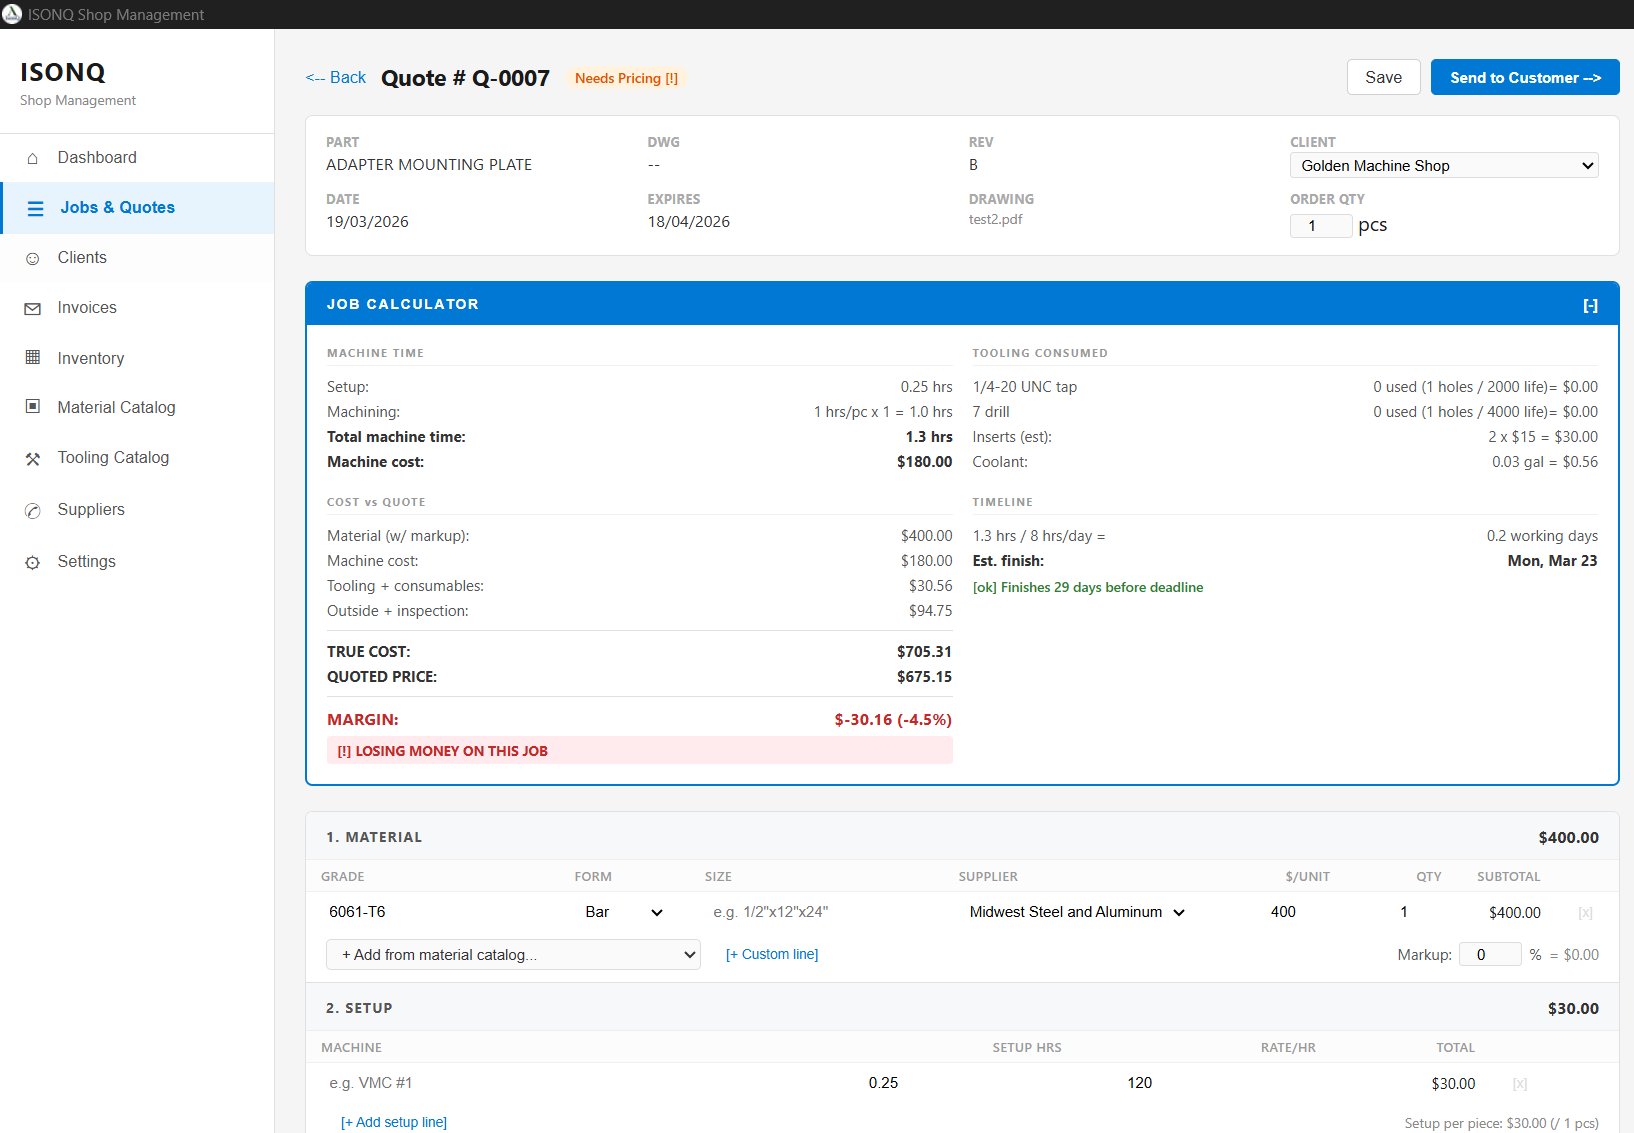Image resolution: width=1634 pixels, height=1133 pixels.
Task: Open the Dashboard icon in the sidebar
Action: [x=32, y=157]
